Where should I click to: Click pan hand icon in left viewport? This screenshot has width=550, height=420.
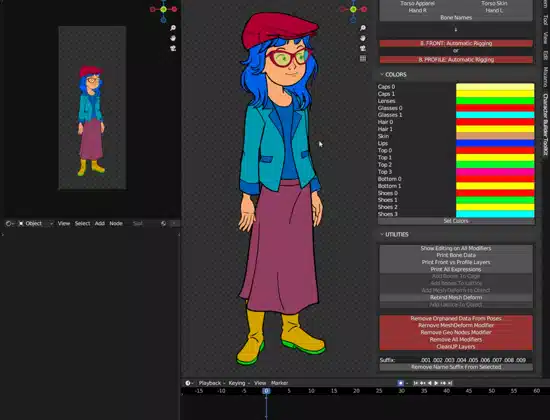pyautogui.click(x=173, y=38)
